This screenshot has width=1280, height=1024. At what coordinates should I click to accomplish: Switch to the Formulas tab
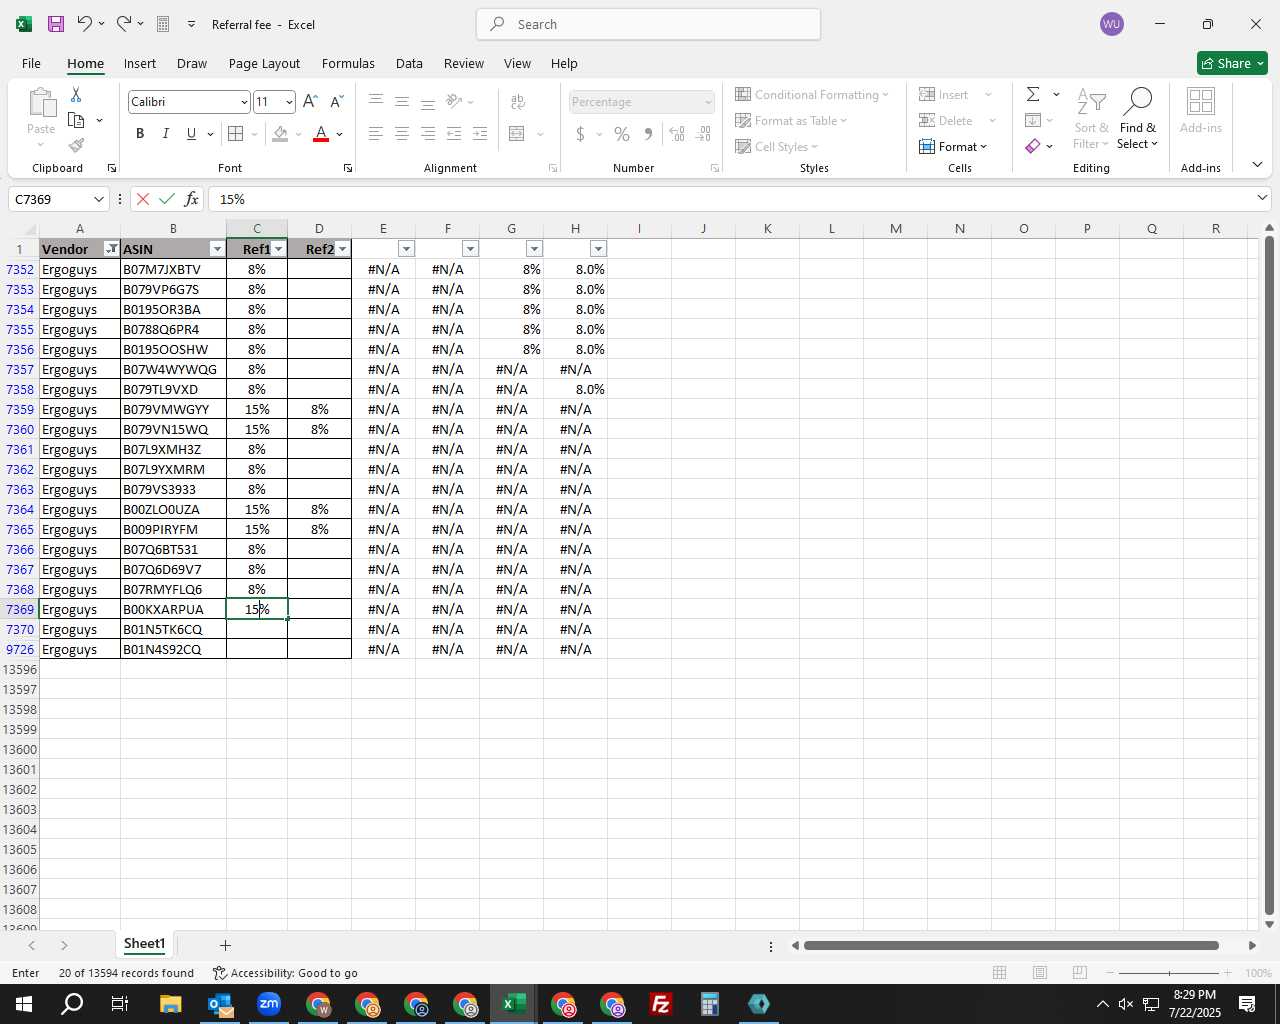(x=348, y=63)
